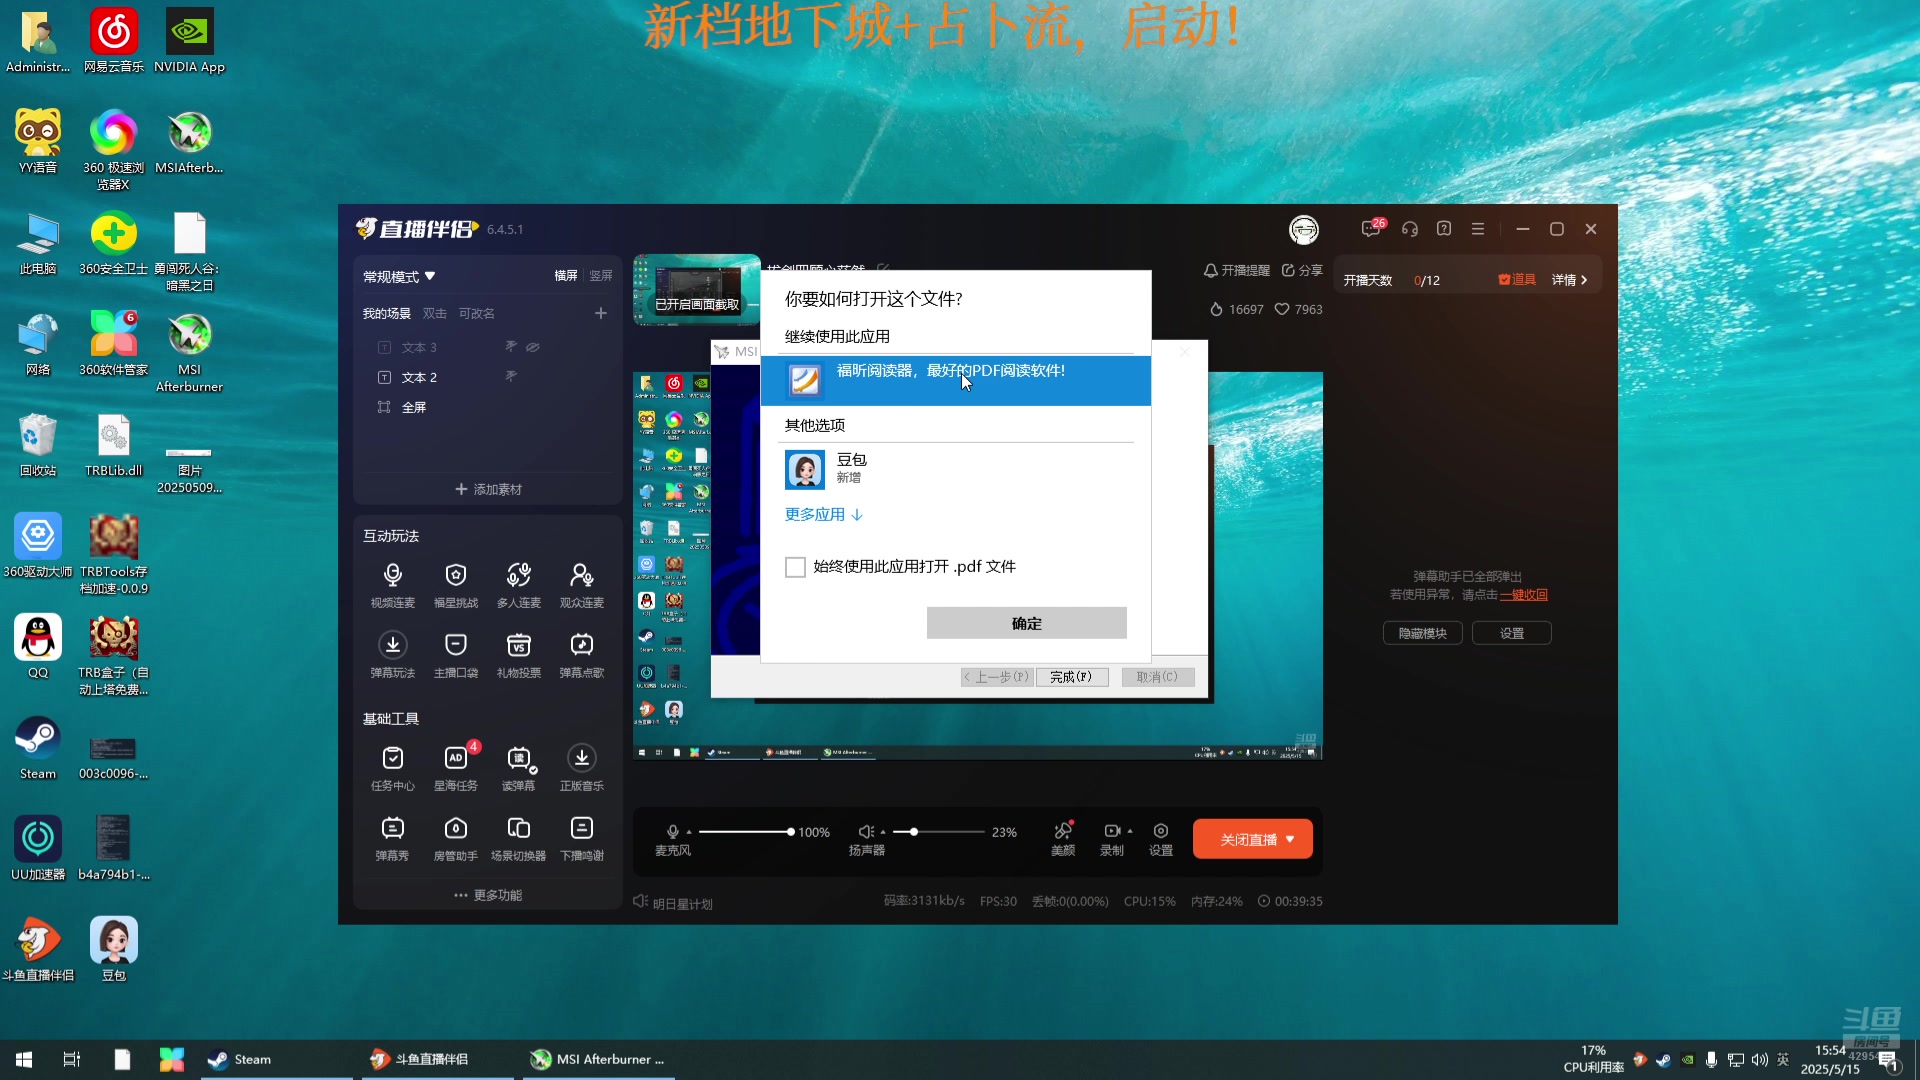
Task: Switch to 竖屏 portrait tab
Action: [600, 276]
